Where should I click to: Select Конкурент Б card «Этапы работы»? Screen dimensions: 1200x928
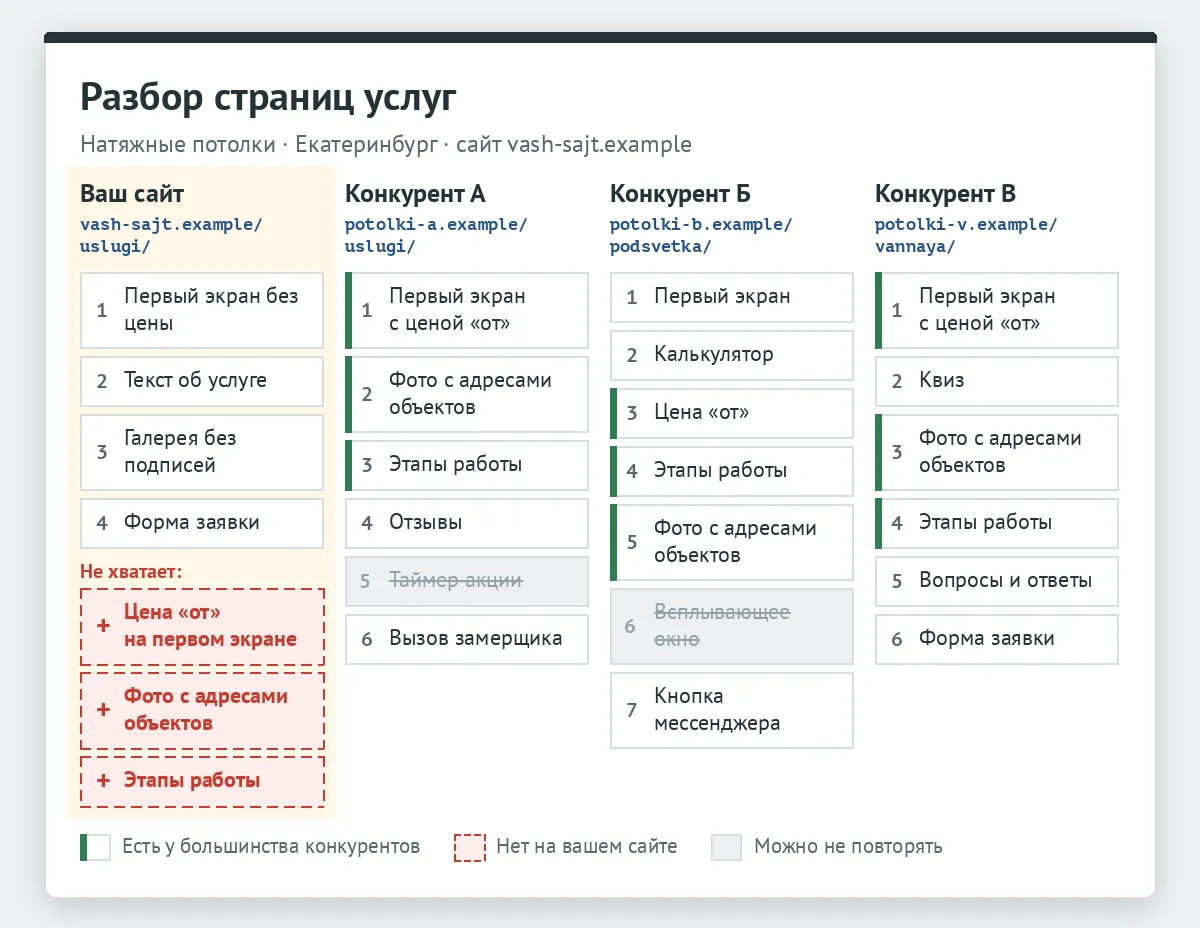732,471
